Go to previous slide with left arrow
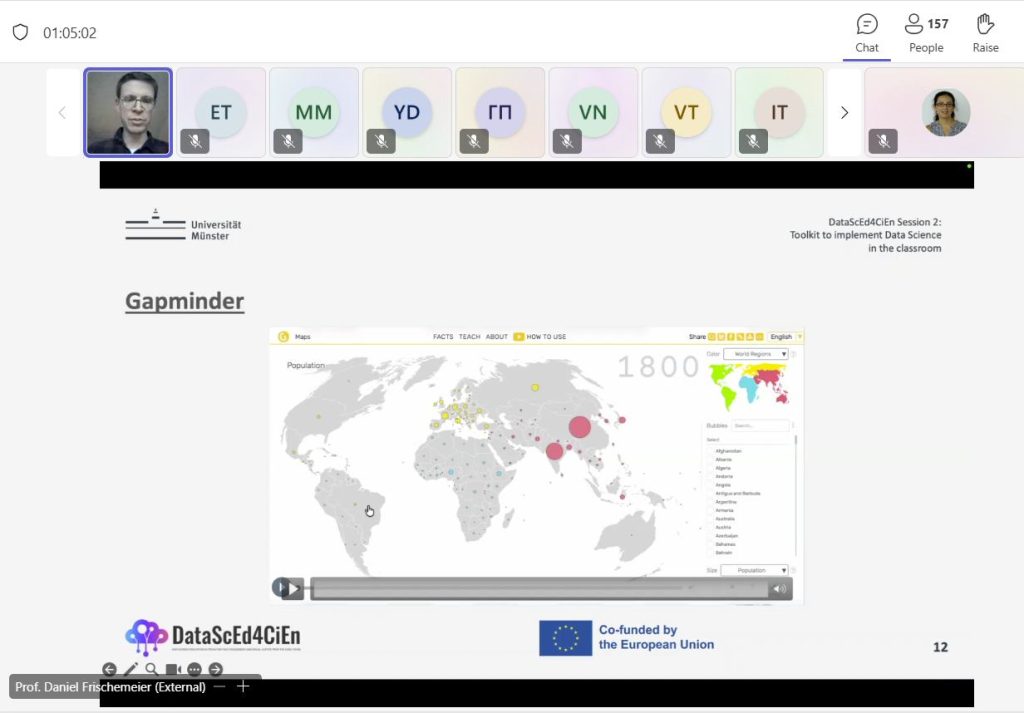 [109, 669]
